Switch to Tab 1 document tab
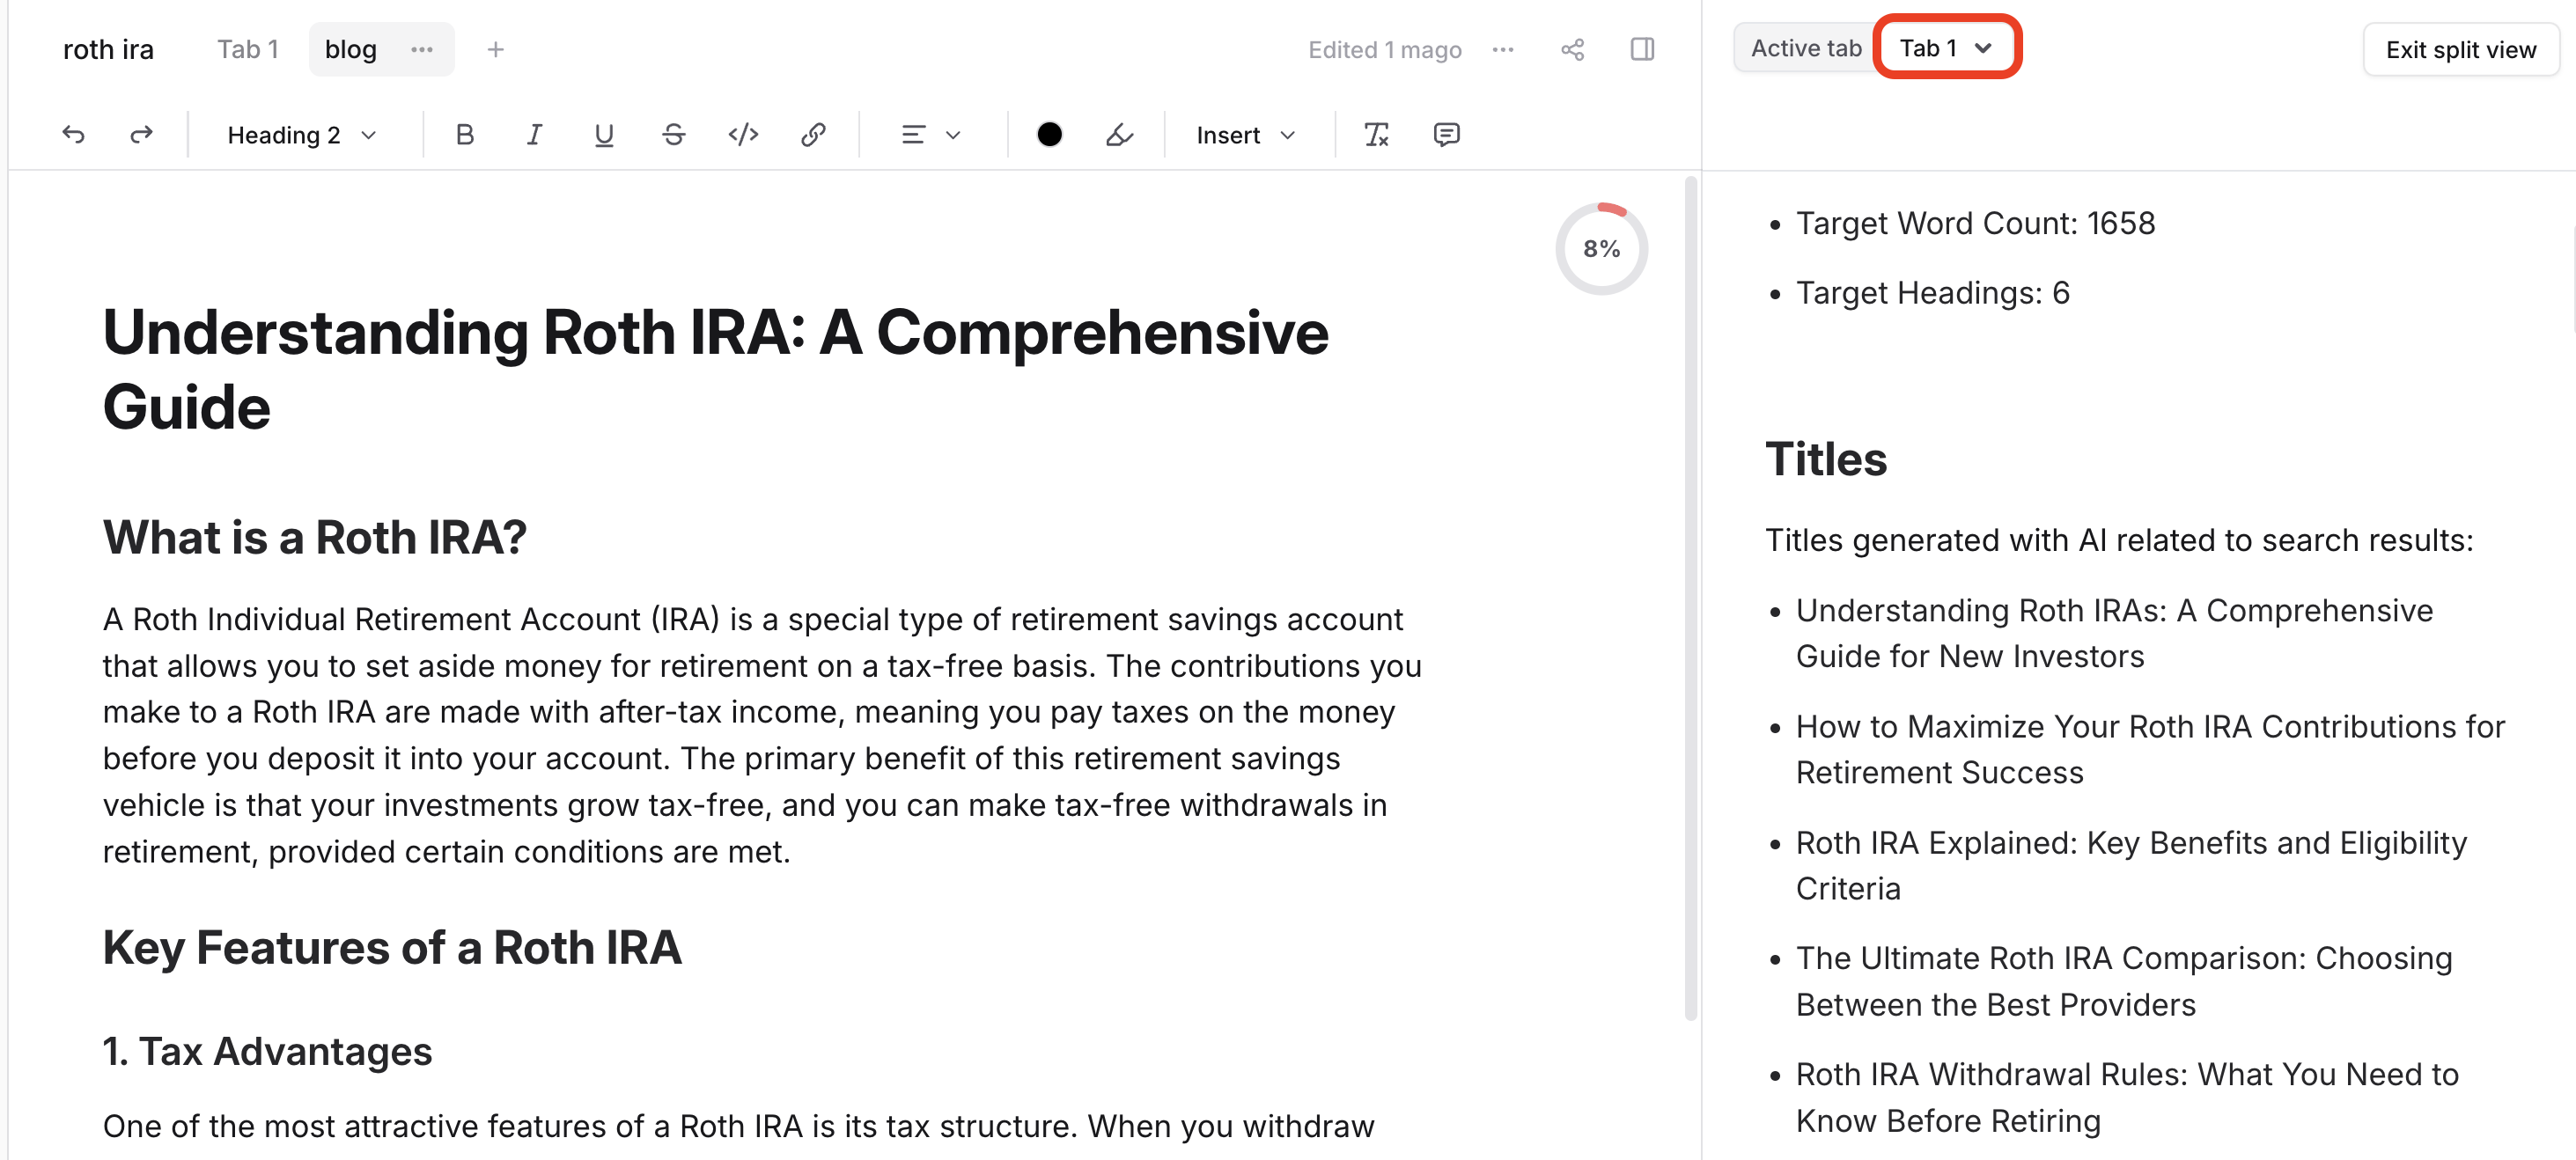This screenshot has height=1160, width=2576. tap(247, 50)
